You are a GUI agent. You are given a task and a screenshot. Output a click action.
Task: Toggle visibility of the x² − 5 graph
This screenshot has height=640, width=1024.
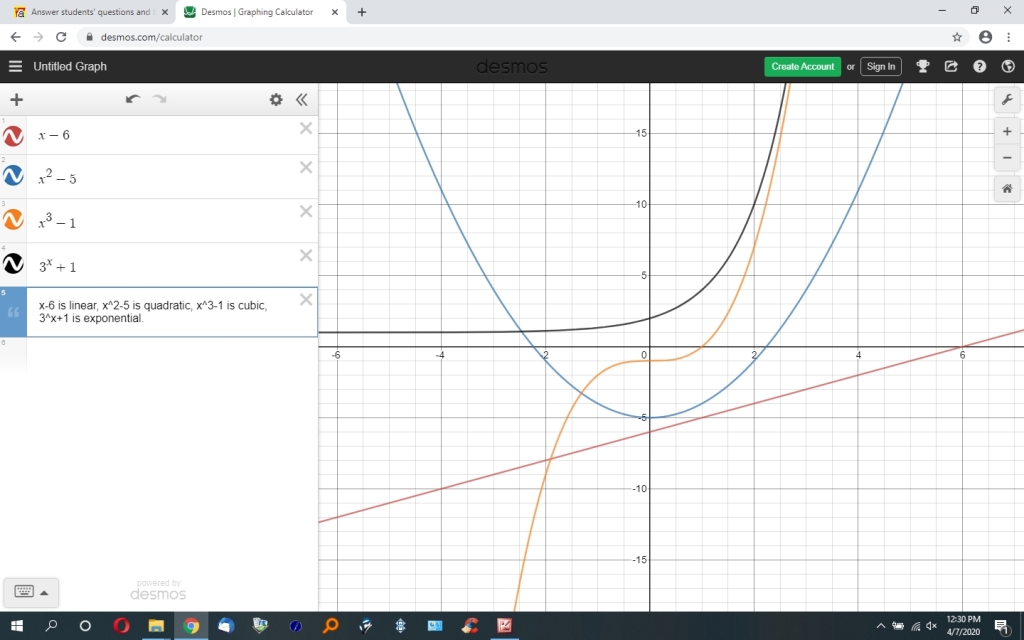(x=13, y=176)
